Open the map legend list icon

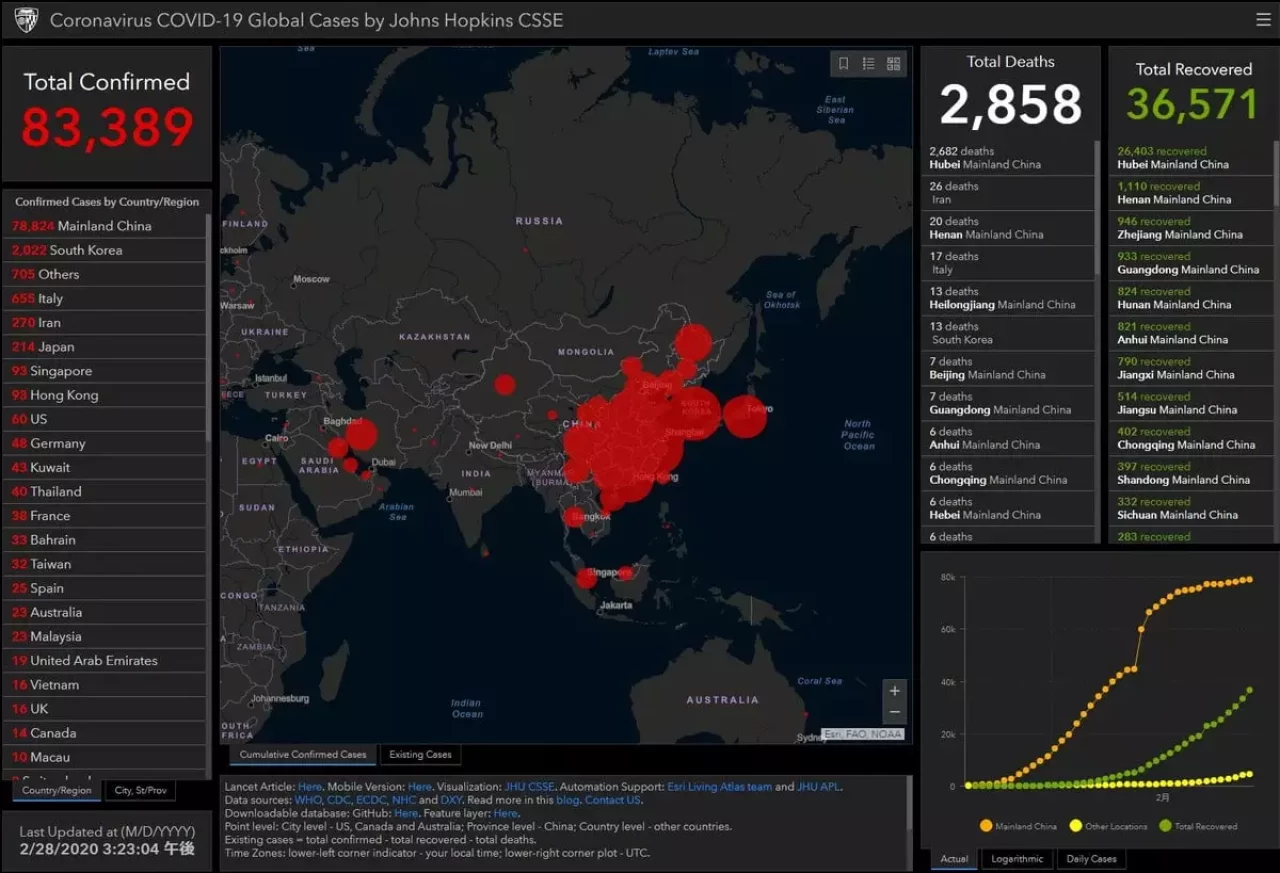point(868,64)
